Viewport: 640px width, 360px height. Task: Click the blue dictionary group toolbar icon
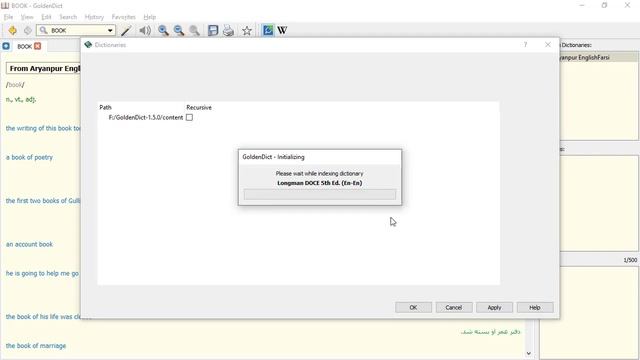pyautogui.click(x=268, y=30)
